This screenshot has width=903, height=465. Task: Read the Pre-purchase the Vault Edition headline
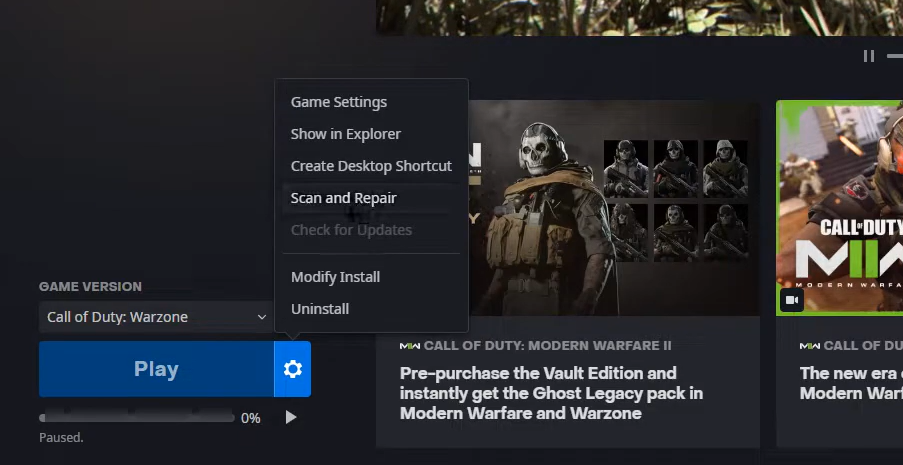pos(551,393)
